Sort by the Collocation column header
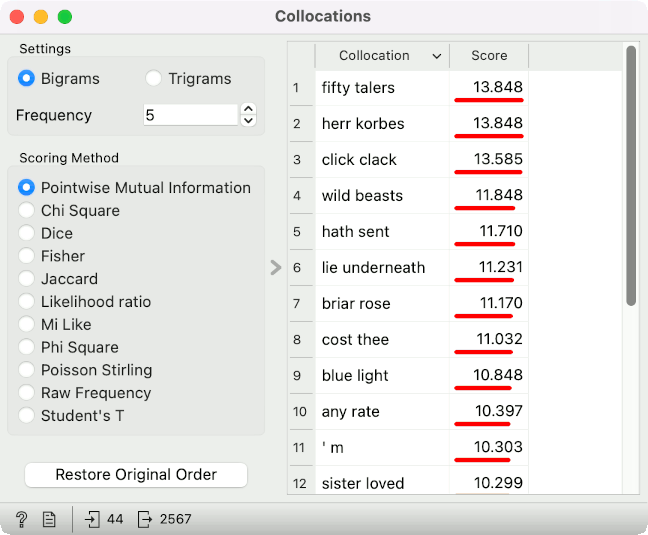648x535 pixels. pyautogui.click(x=382, y=55)
